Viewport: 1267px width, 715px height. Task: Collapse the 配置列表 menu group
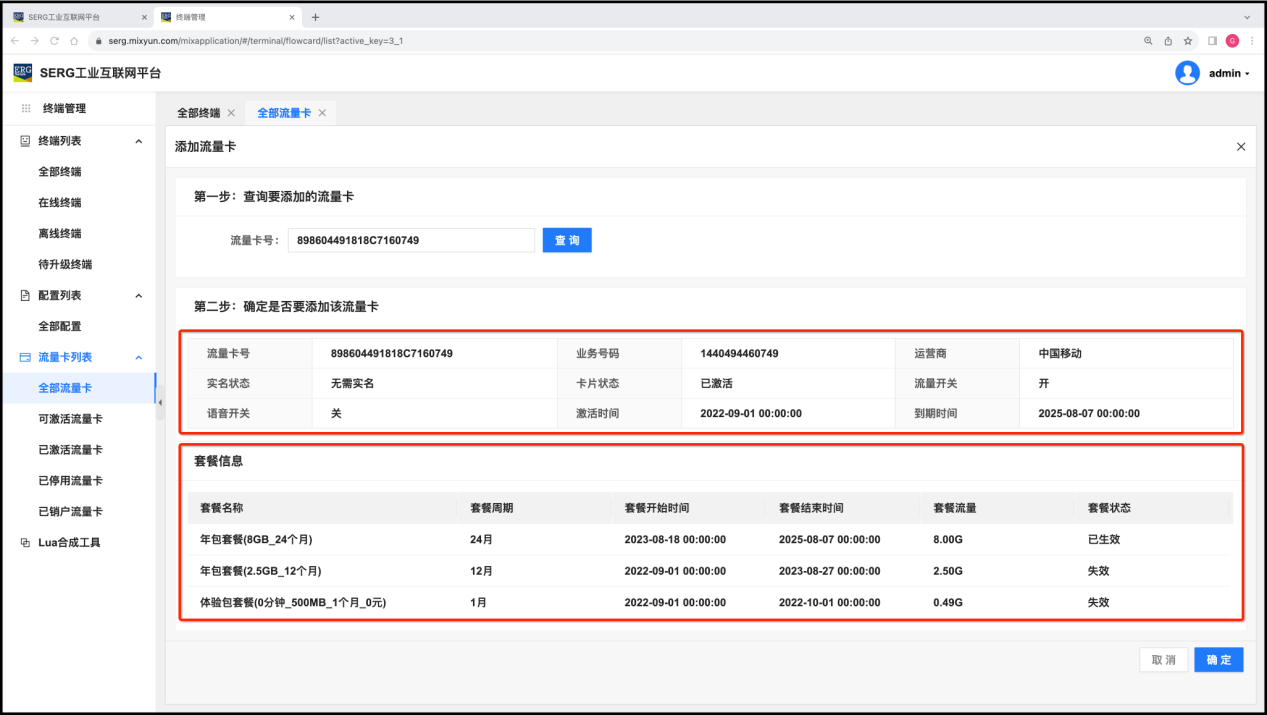pos(138,296)
